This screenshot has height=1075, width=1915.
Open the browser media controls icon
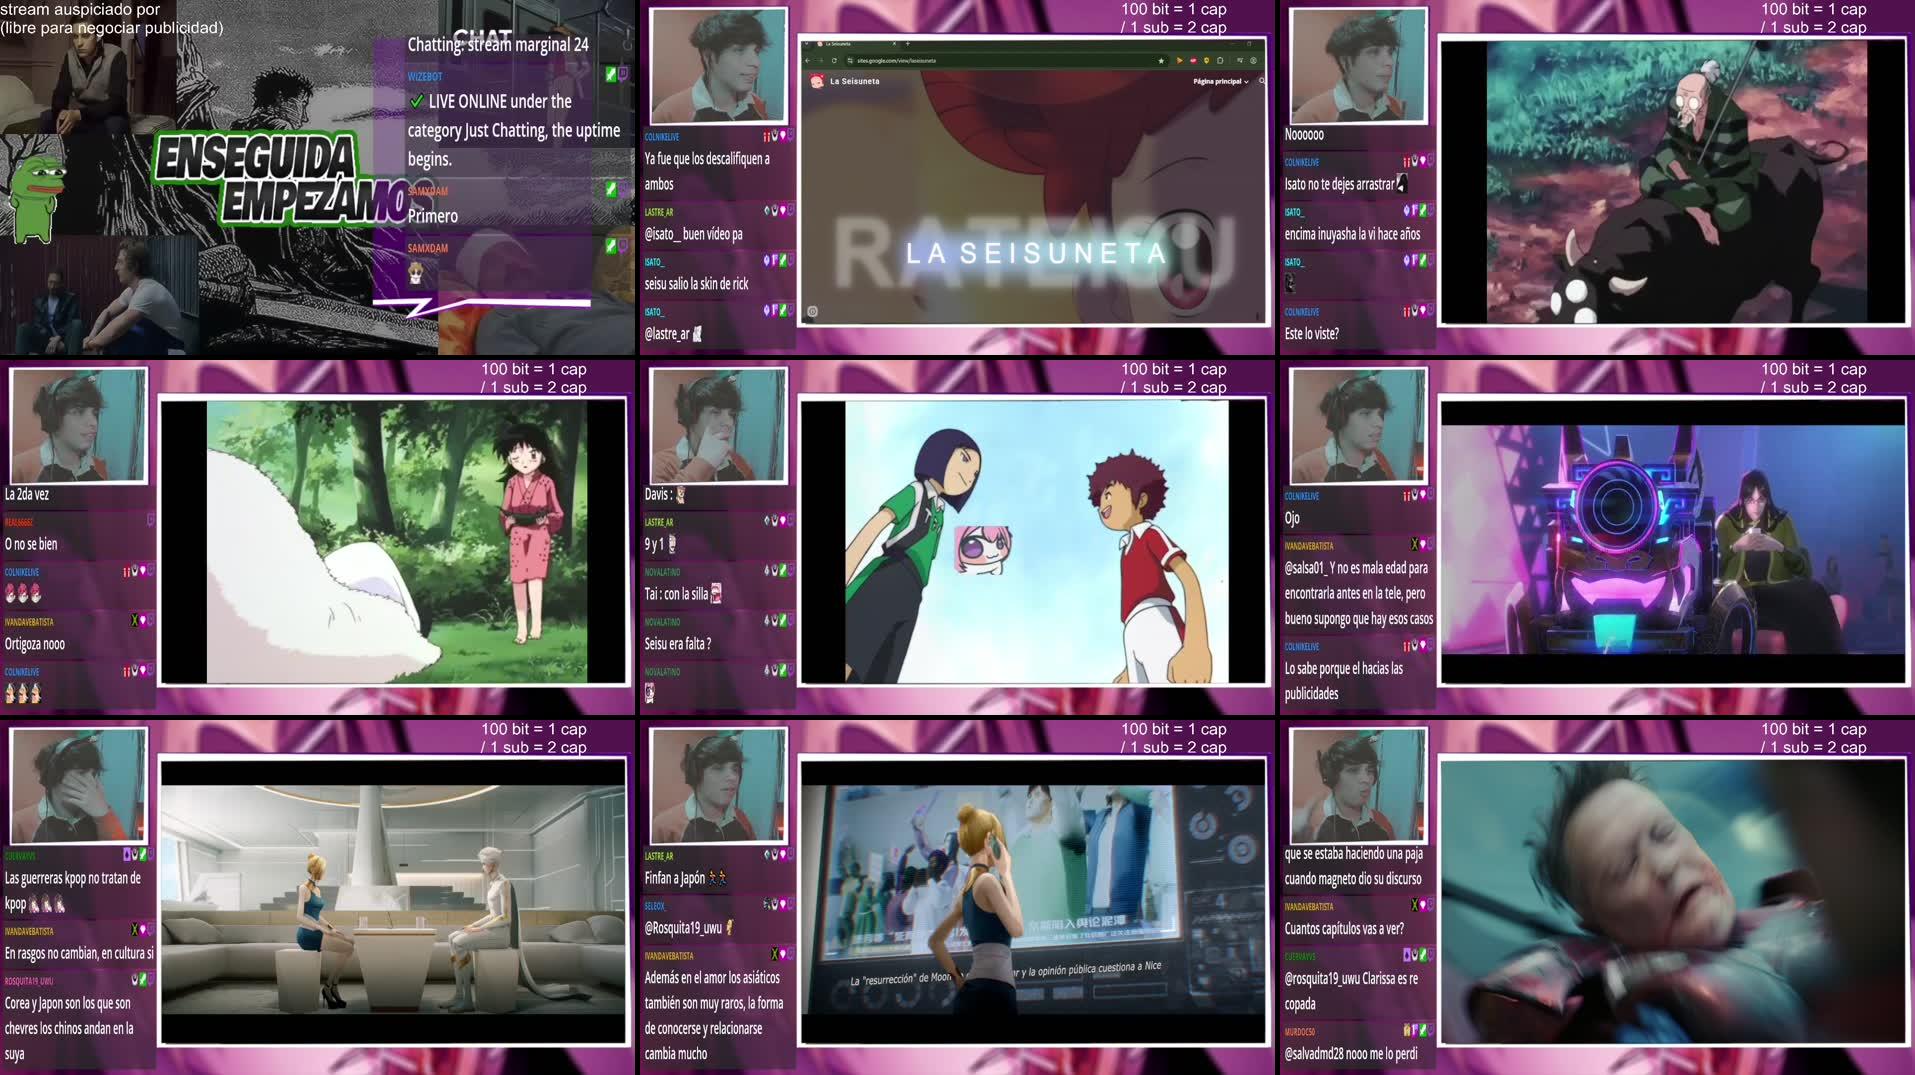click(1240, 60)
